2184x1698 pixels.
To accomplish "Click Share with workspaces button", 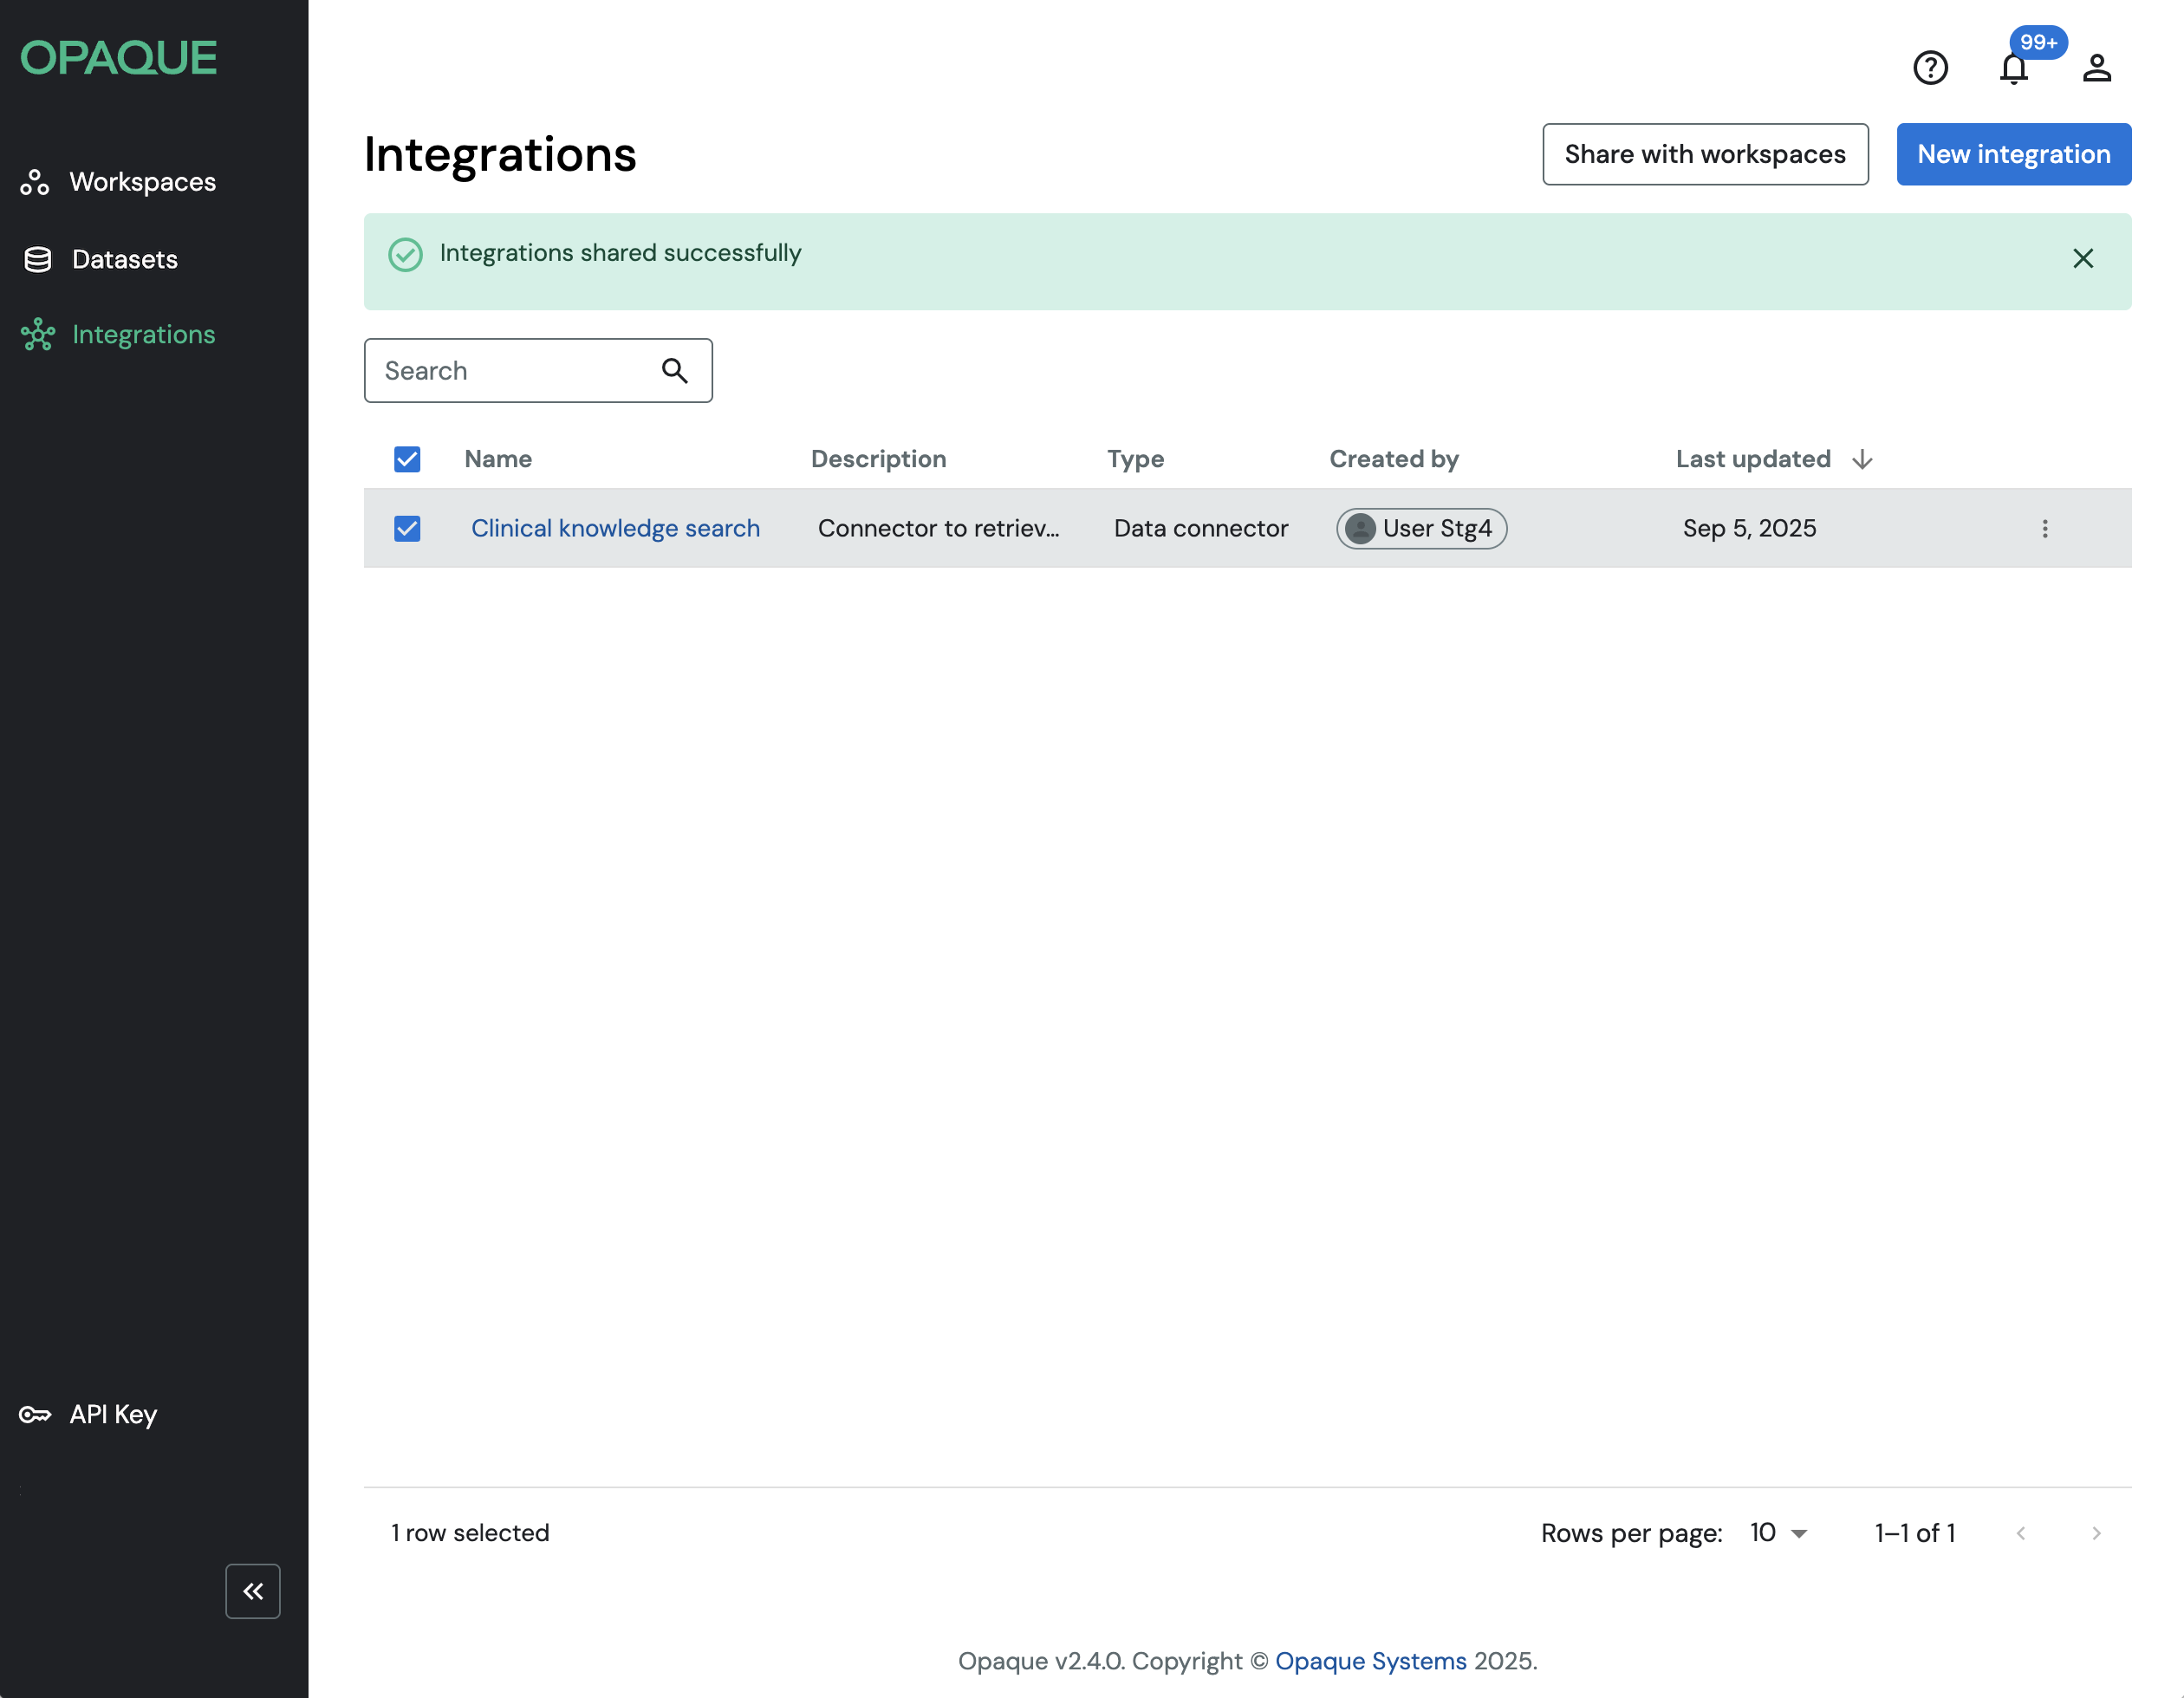I will pos(1704,154).
